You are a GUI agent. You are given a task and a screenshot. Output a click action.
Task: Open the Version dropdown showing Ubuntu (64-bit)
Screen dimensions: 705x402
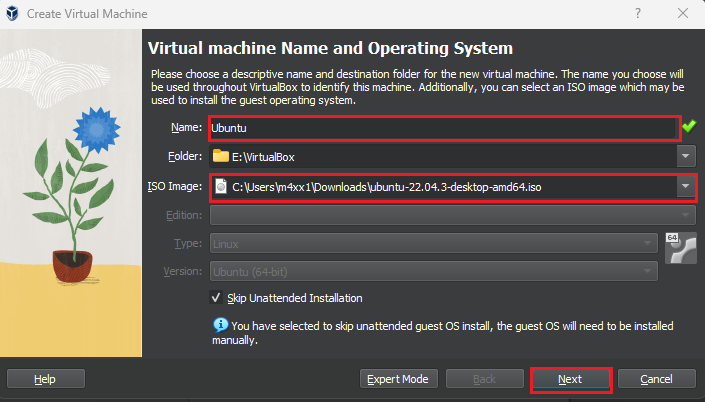(x=434, y=272)
